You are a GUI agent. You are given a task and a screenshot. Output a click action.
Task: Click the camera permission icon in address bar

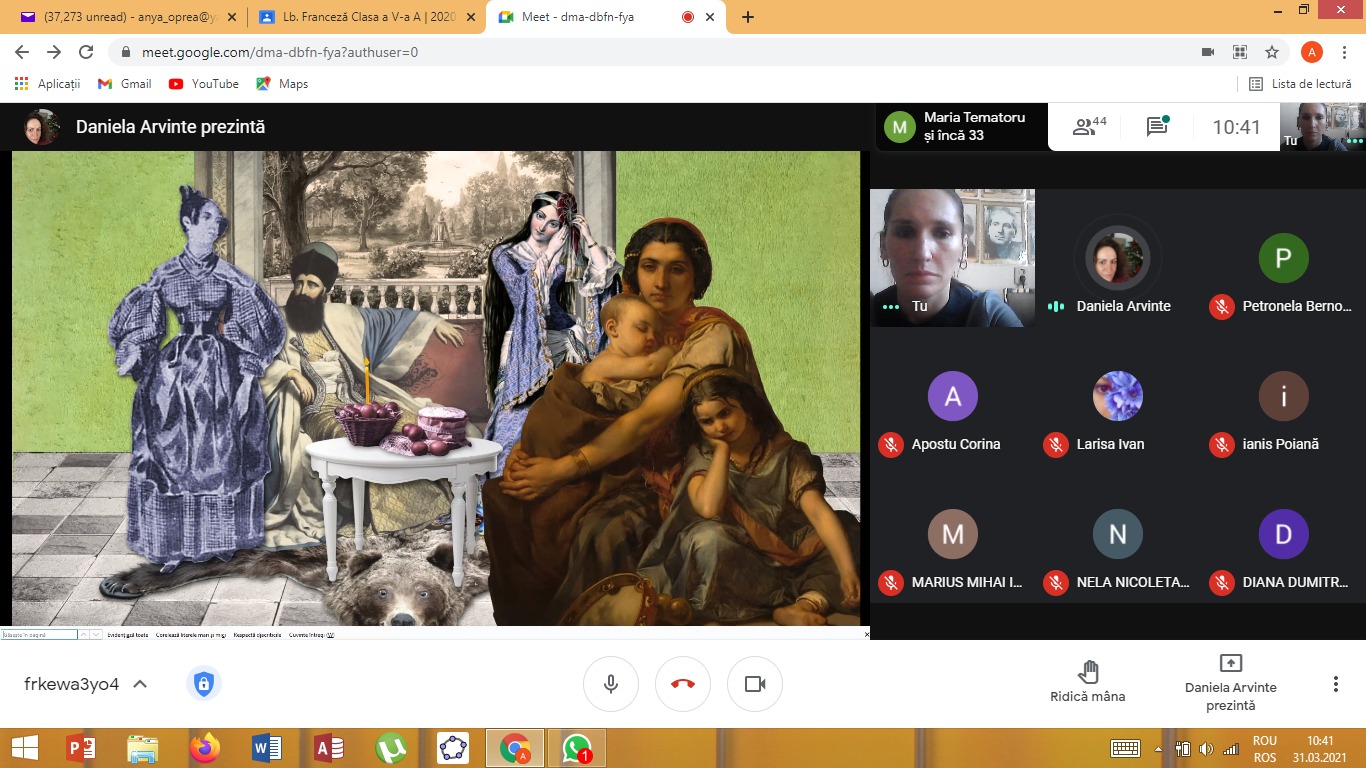coord(1207,52)
